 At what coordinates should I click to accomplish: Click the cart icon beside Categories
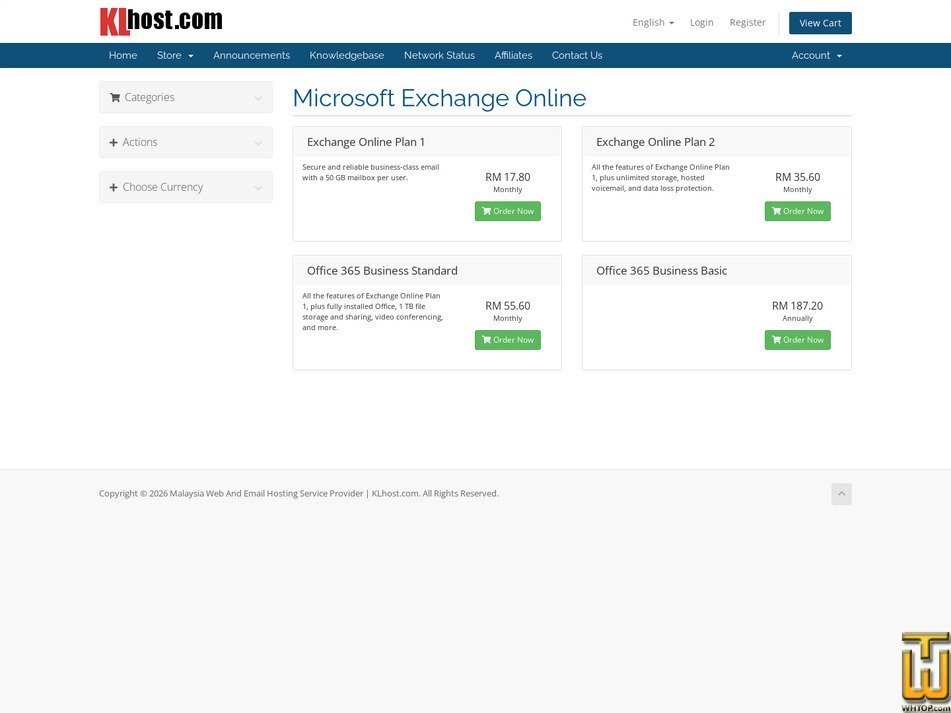[115, 98]
